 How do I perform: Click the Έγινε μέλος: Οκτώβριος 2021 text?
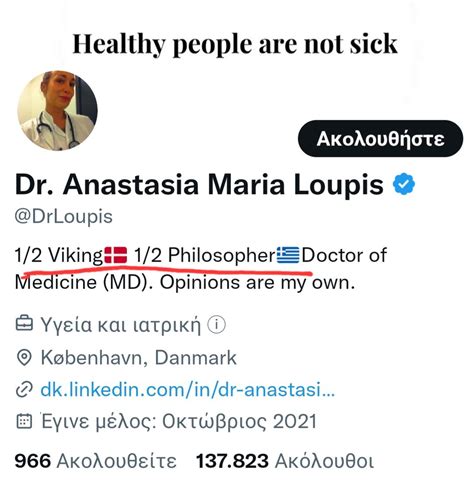pyautogui.click(x=179, y=422)
